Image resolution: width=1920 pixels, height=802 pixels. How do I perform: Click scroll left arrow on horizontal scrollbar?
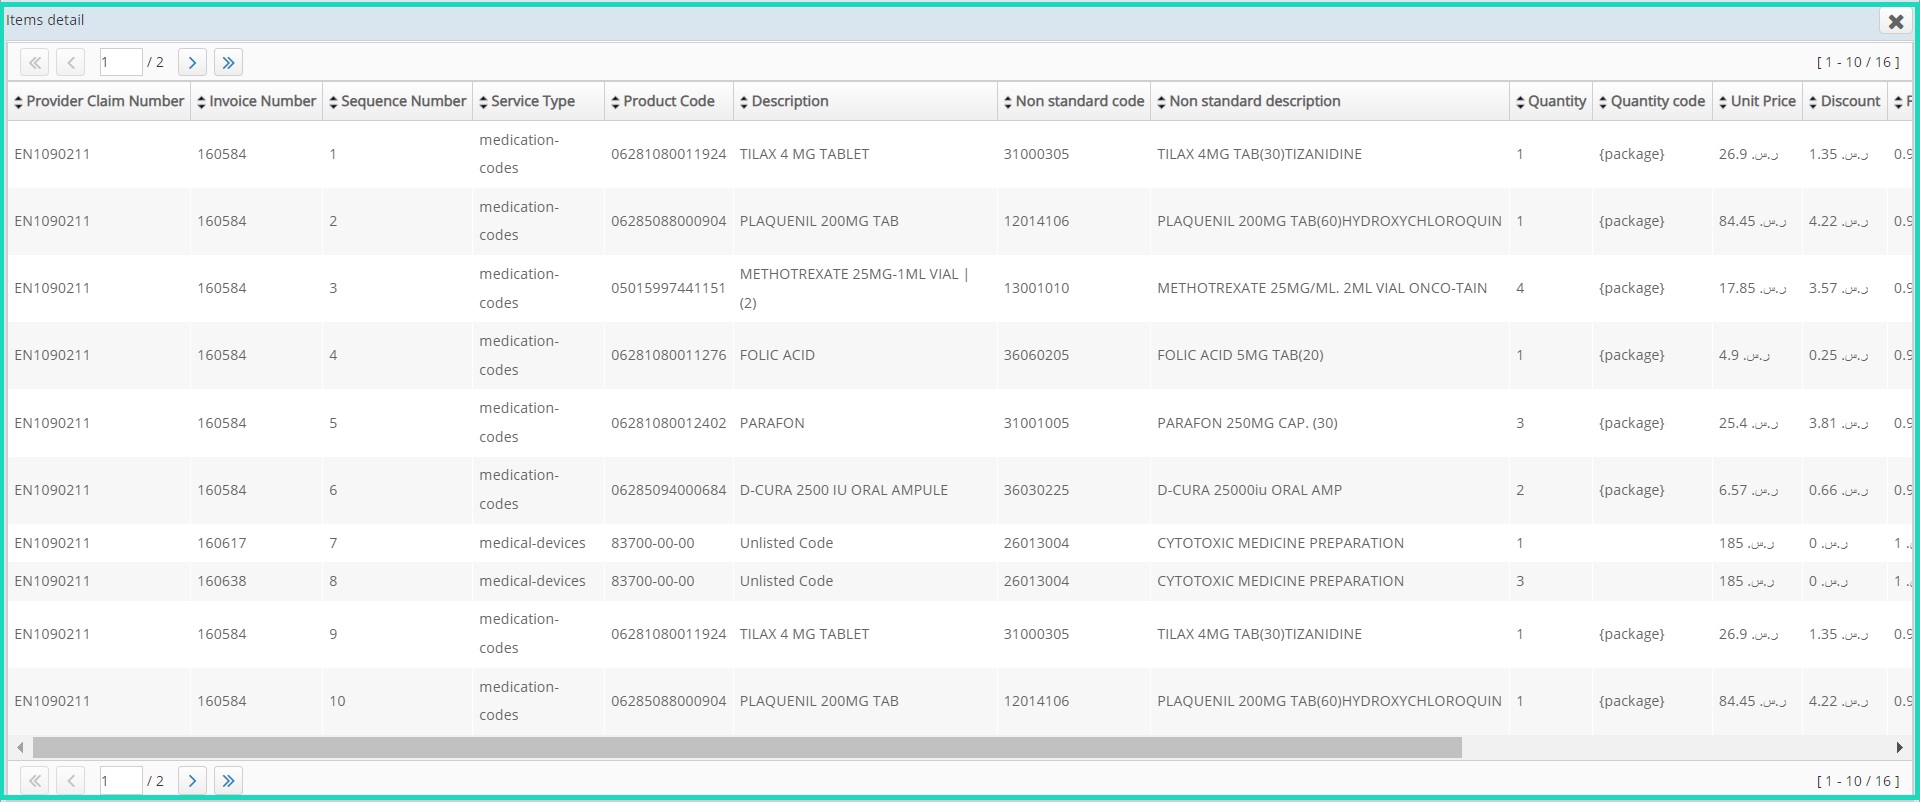(20, 747)
